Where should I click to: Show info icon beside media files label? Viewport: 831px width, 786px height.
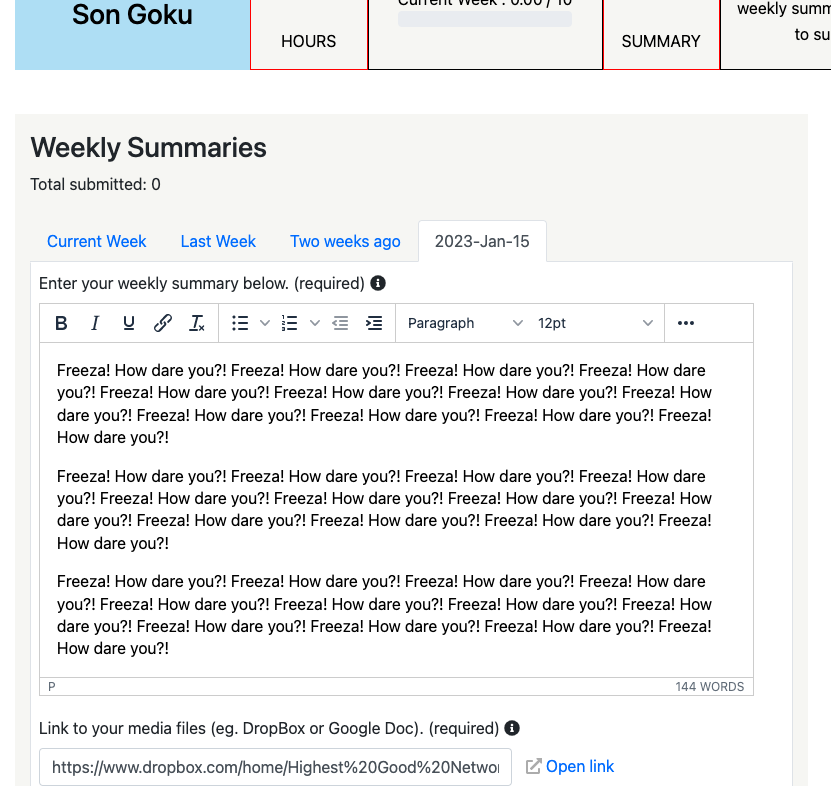[512, 728]
